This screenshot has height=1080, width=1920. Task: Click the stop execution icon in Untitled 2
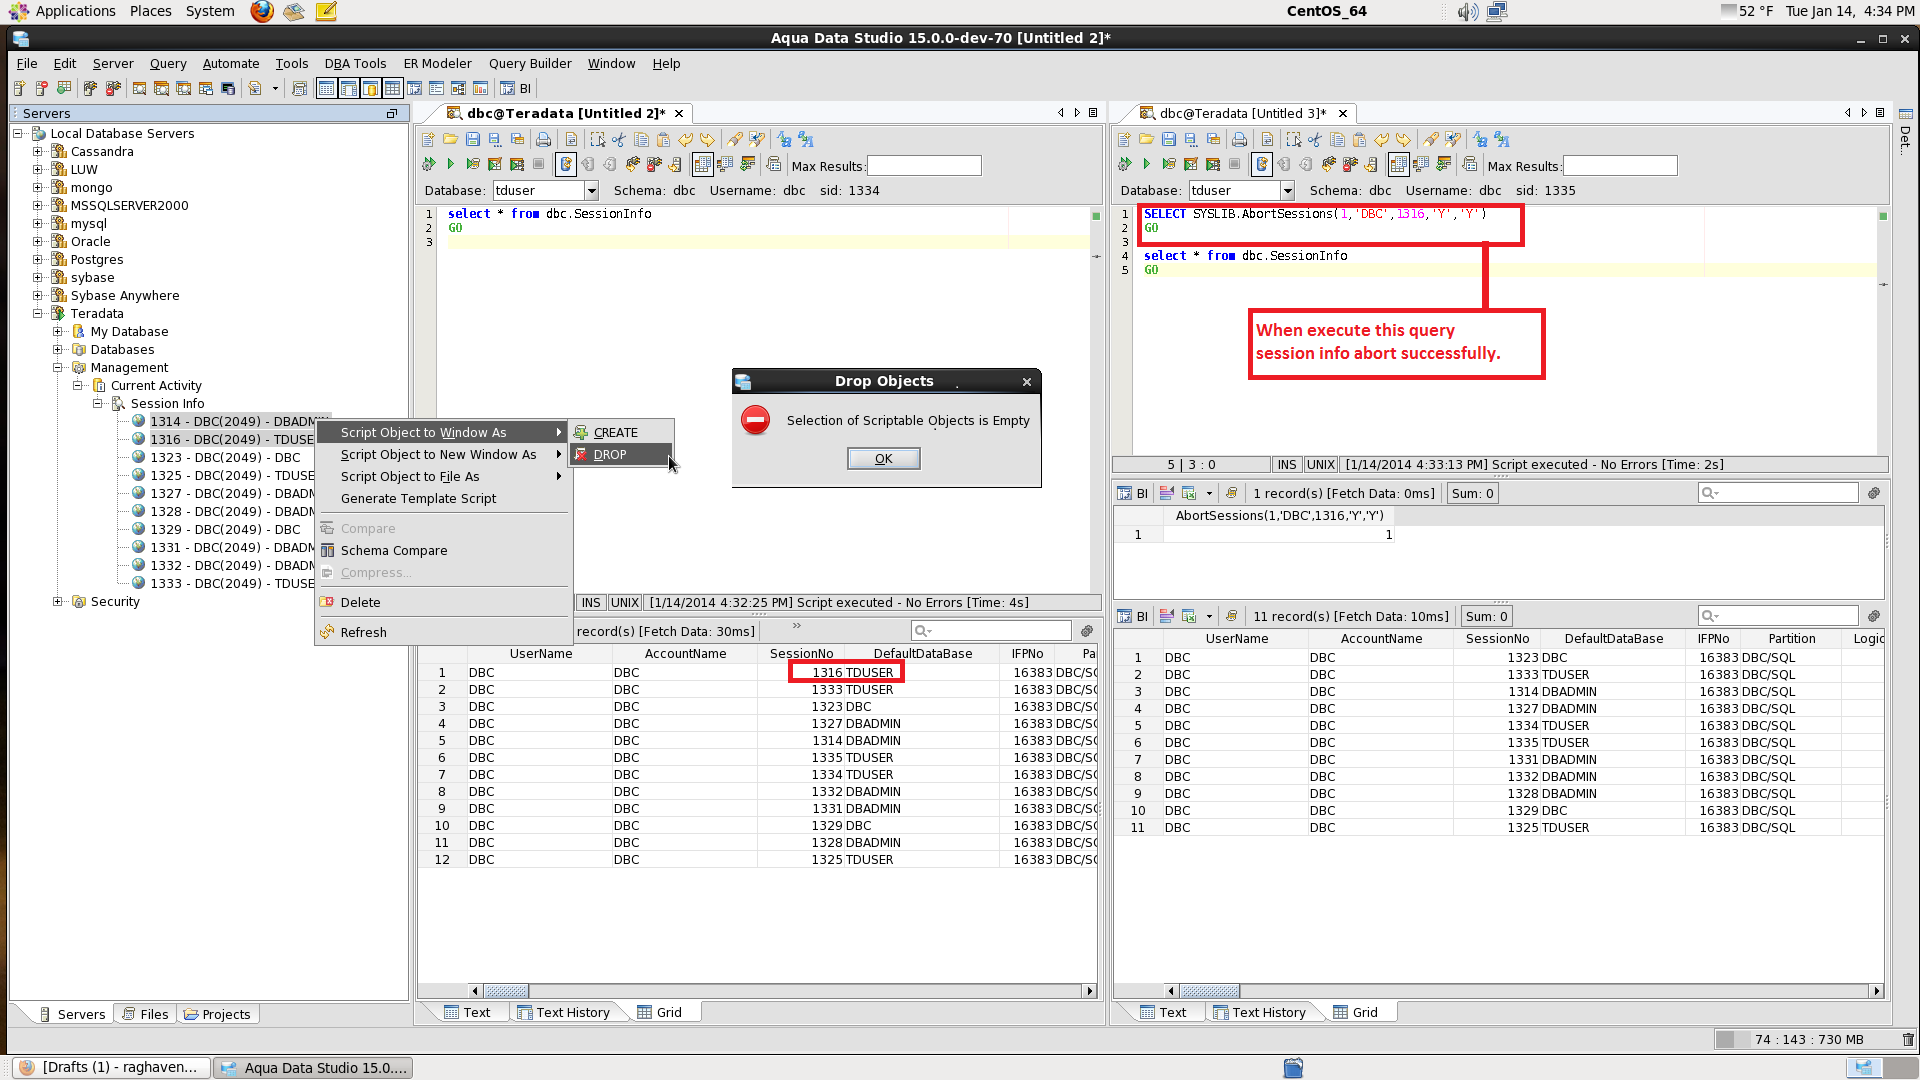click(538, 164)
